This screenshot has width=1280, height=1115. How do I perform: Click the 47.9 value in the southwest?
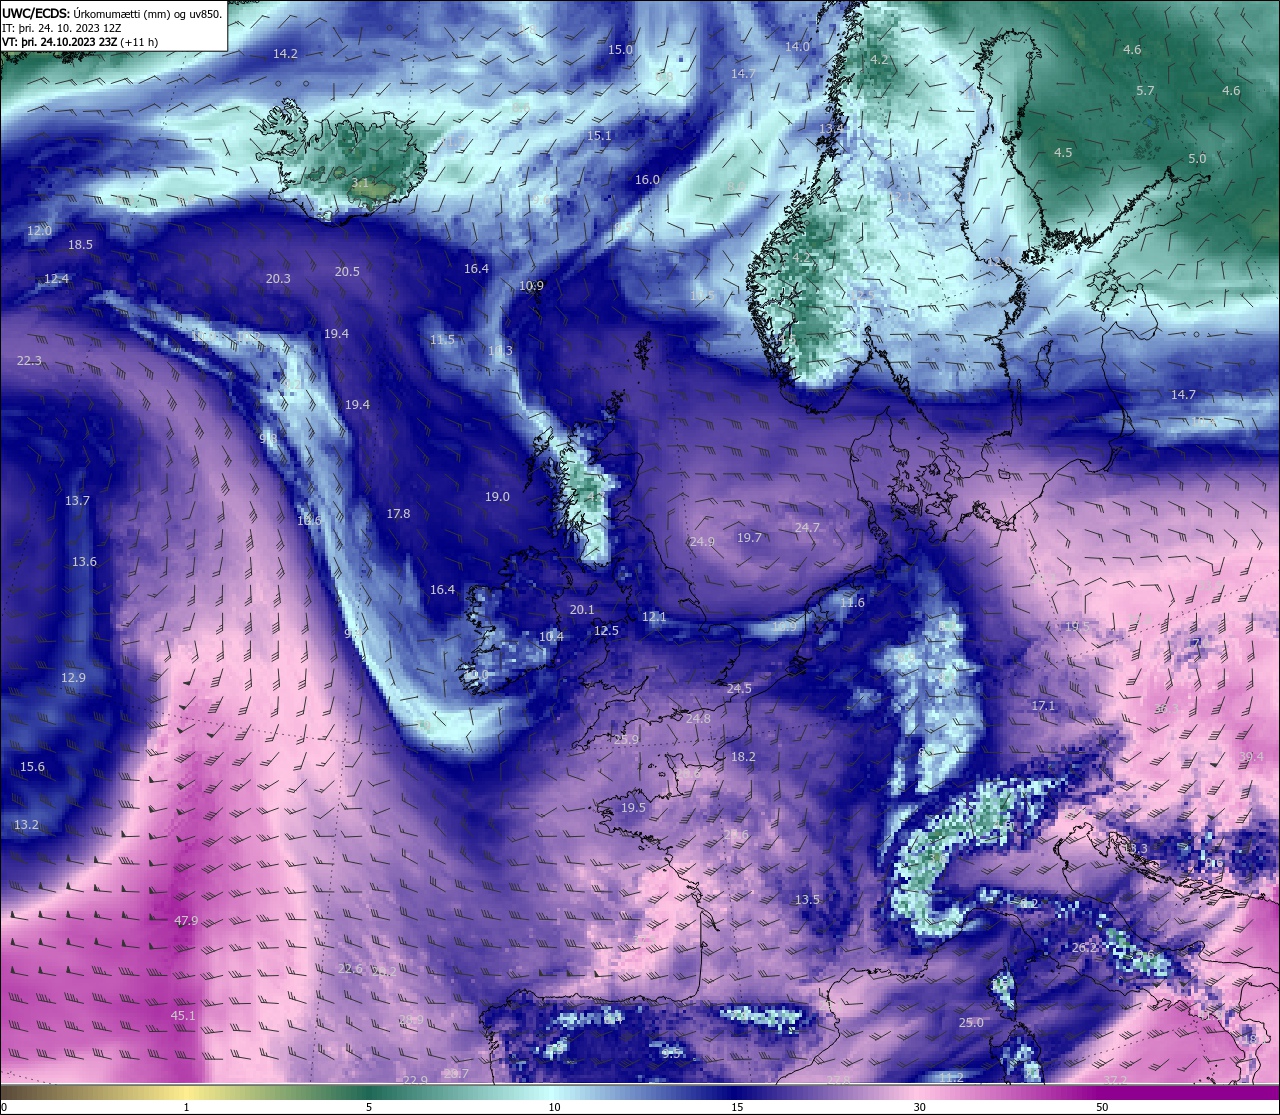point(186,921)
